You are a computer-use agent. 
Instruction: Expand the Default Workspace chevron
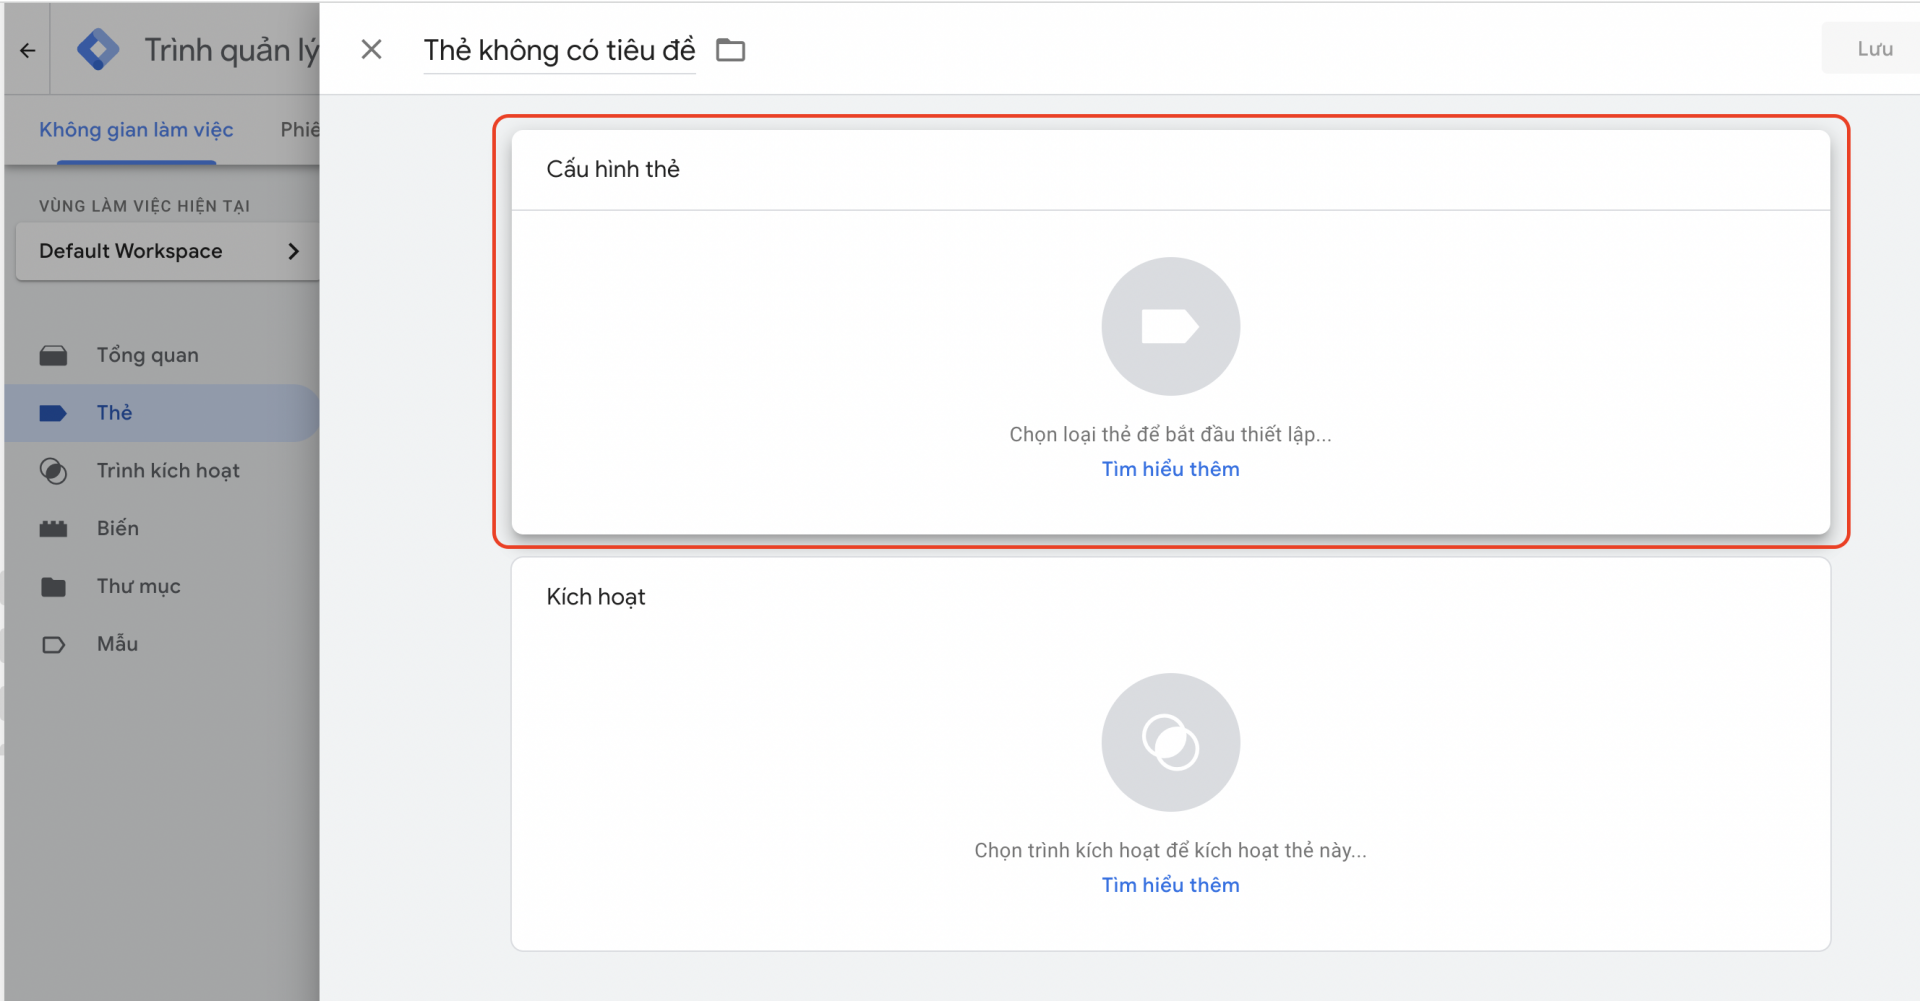293,252
